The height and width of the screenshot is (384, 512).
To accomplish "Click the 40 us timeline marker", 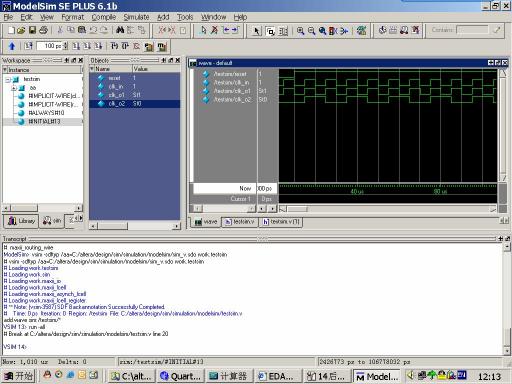I will [x=357, y=192].
